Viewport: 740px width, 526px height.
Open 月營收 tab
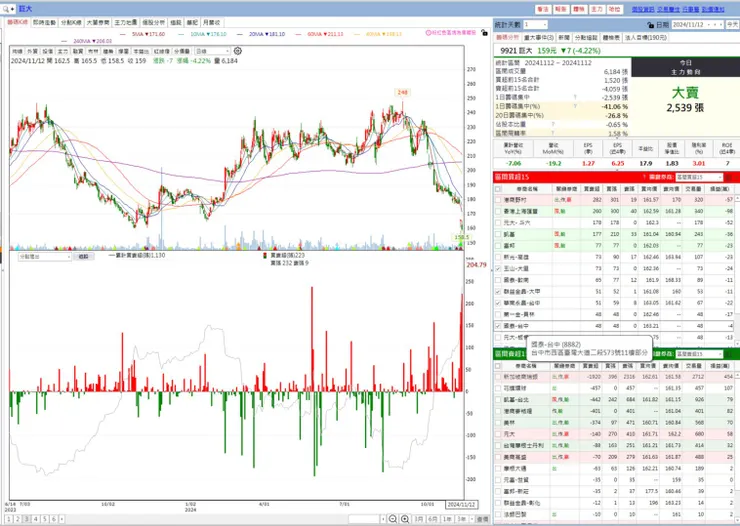coord(211,22)
